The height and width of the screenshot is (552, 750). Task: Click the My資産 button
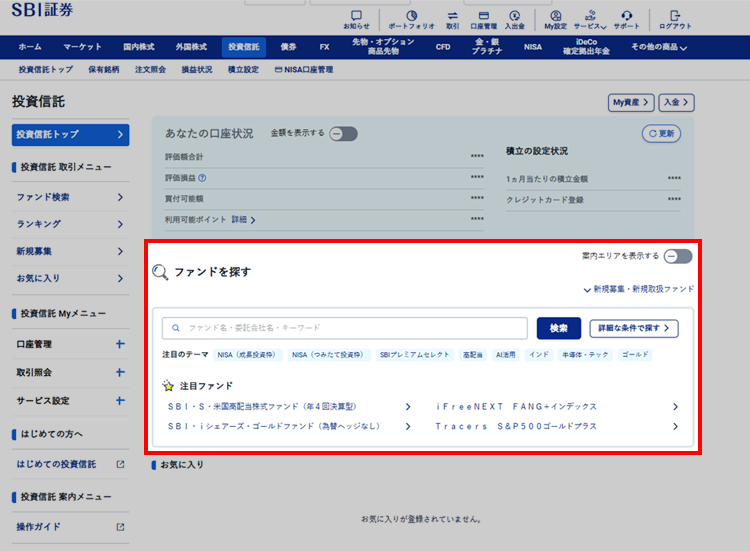point(631,102)
